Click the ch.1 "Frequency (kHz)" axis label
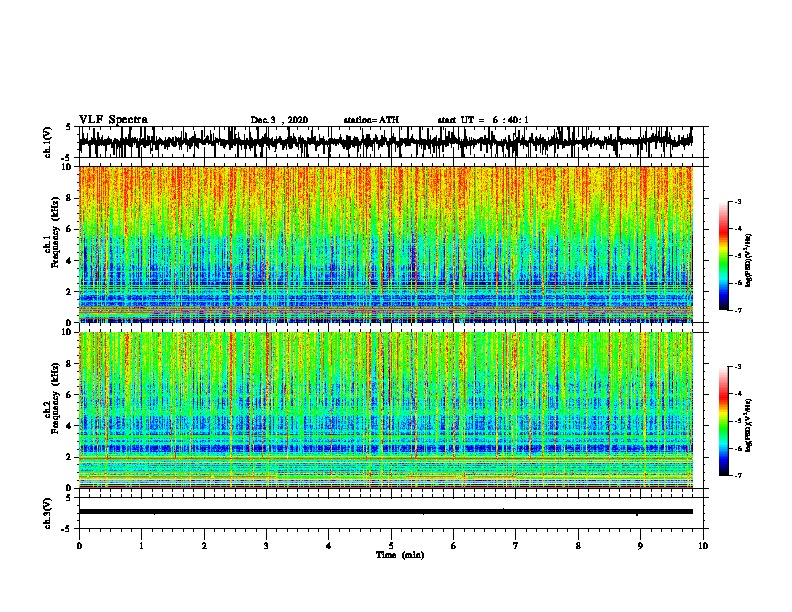This screenshot has width=792, height=612. 55,232
